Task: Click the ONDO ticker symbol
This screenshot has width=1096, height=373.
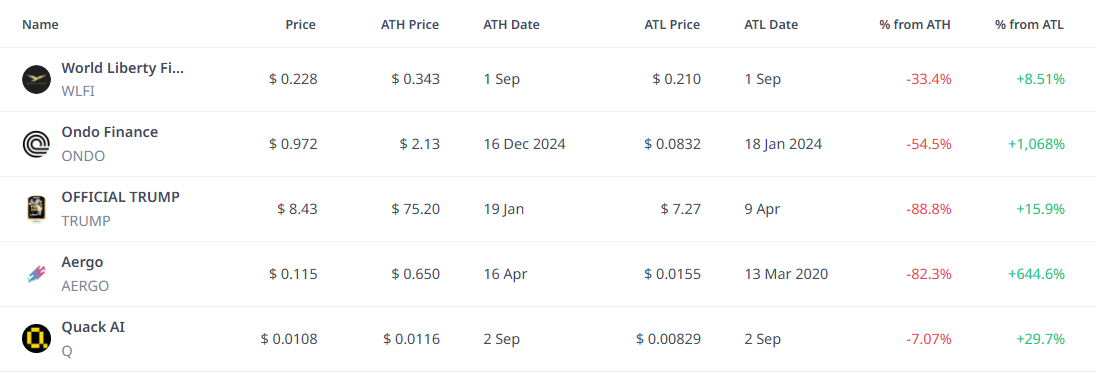Action: click(83, 156)
